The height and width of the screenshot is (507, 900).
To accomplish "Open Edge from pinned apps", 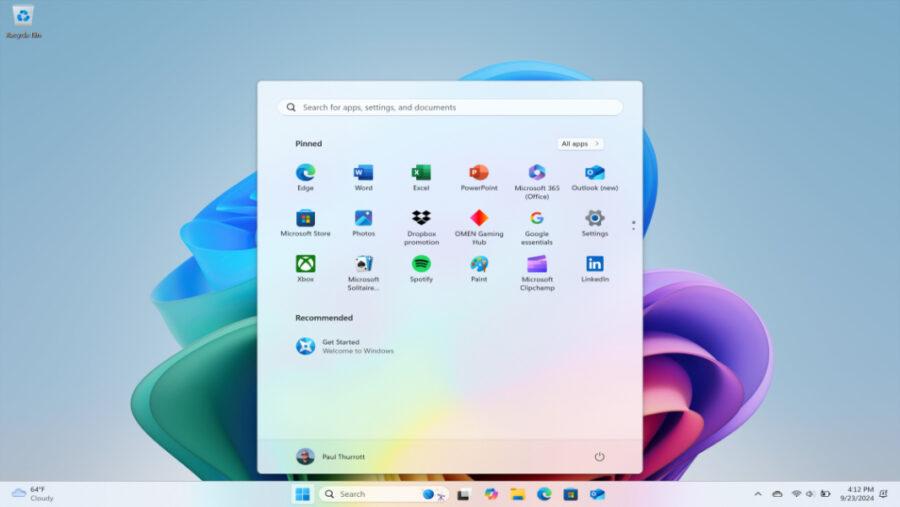I will coord(305,177).
